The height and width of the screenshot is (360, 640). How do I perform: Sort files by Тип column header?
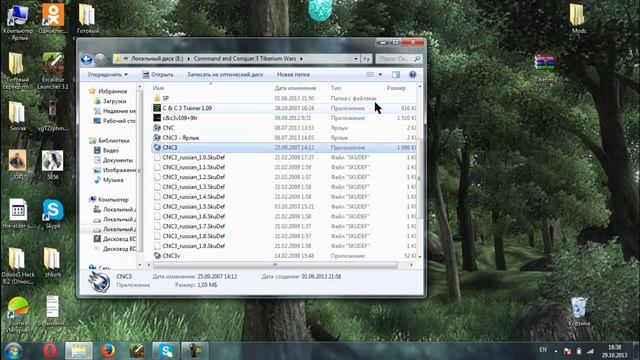tap(336, 88)
